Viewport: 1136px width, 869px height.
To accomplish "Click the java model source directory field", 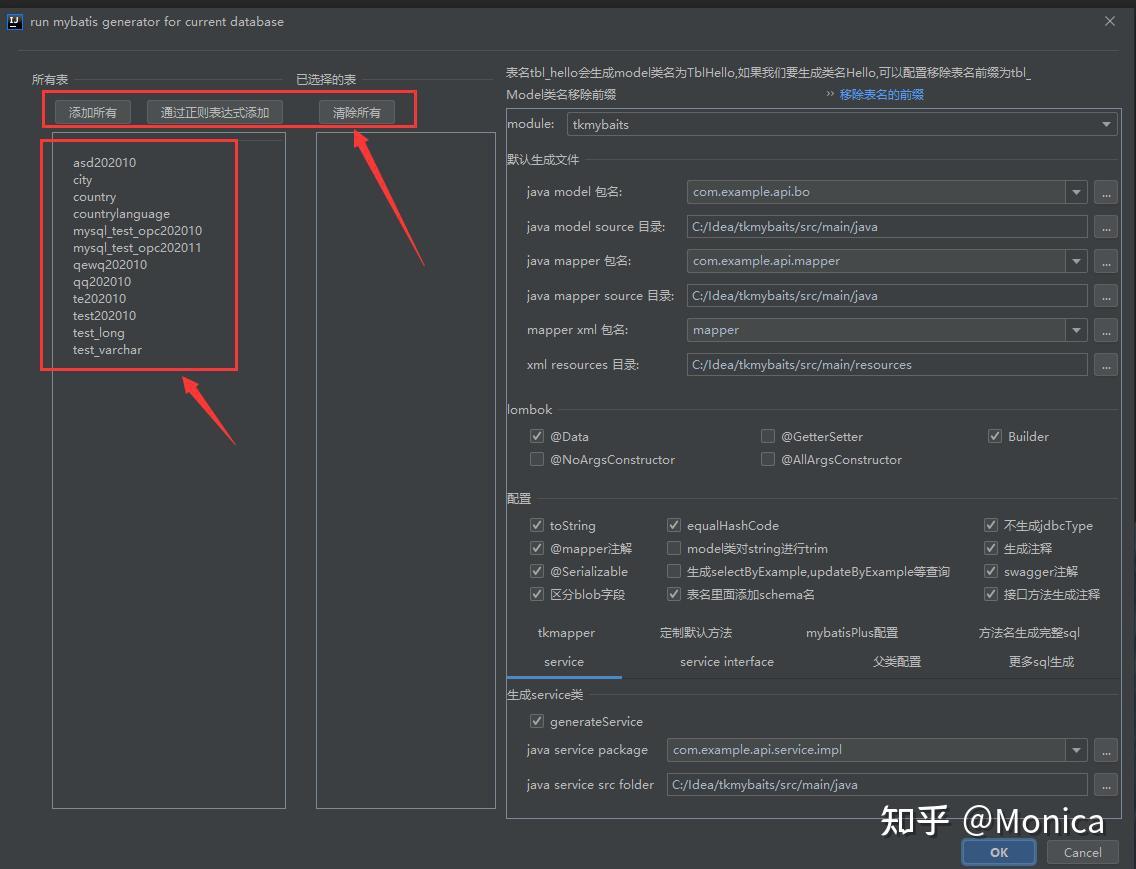I will [x=887, y=227].
